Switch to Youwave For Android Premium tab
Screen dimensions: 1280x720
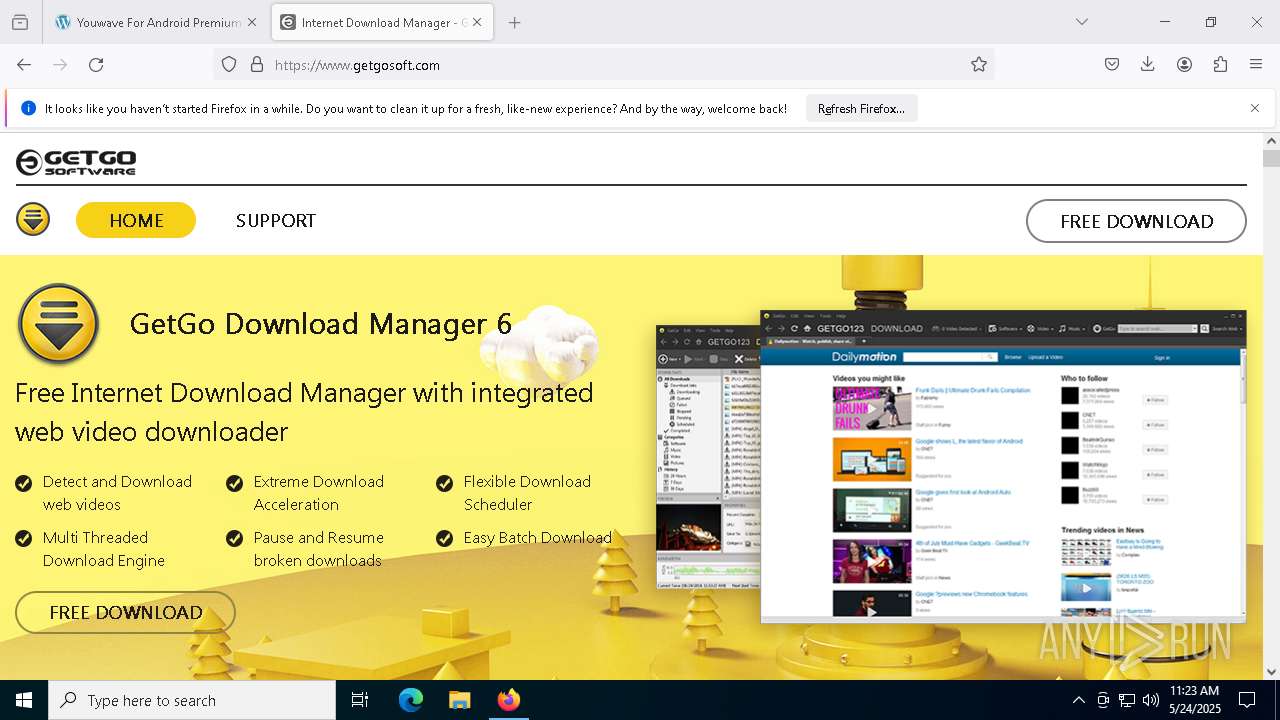click(x=157, y=22)
